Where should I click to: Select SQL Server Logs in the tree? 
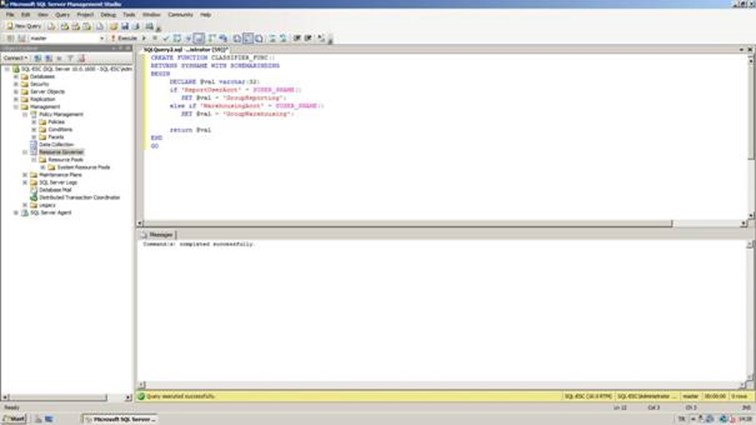coord(58,182)
